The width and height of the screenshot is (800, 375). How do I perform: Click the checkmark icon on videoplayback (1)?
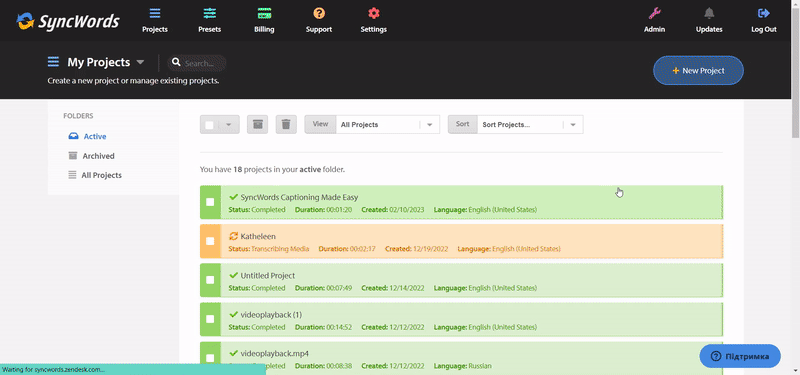pos(234,314)
